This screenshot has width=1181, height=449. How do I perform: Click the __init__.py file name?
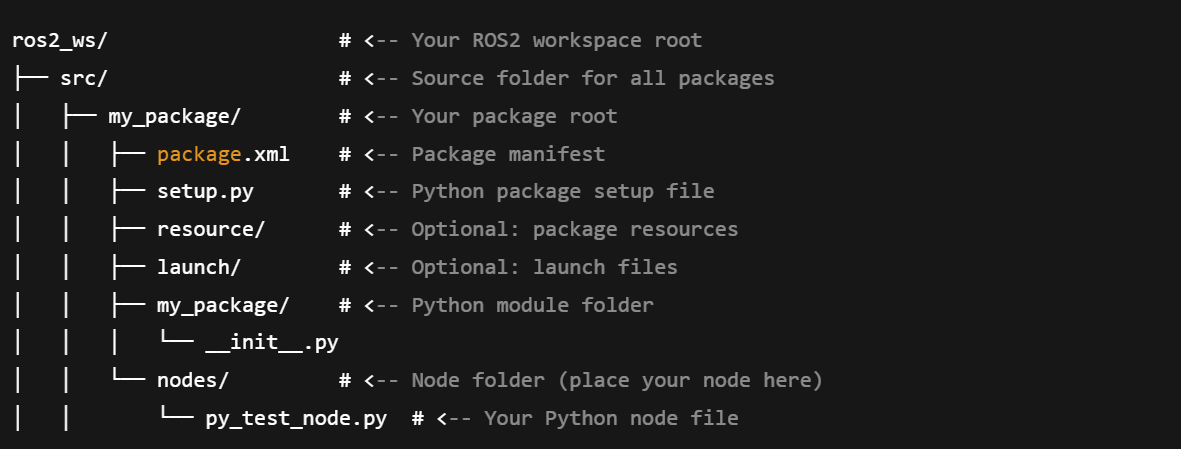click(x=272, y=343)
